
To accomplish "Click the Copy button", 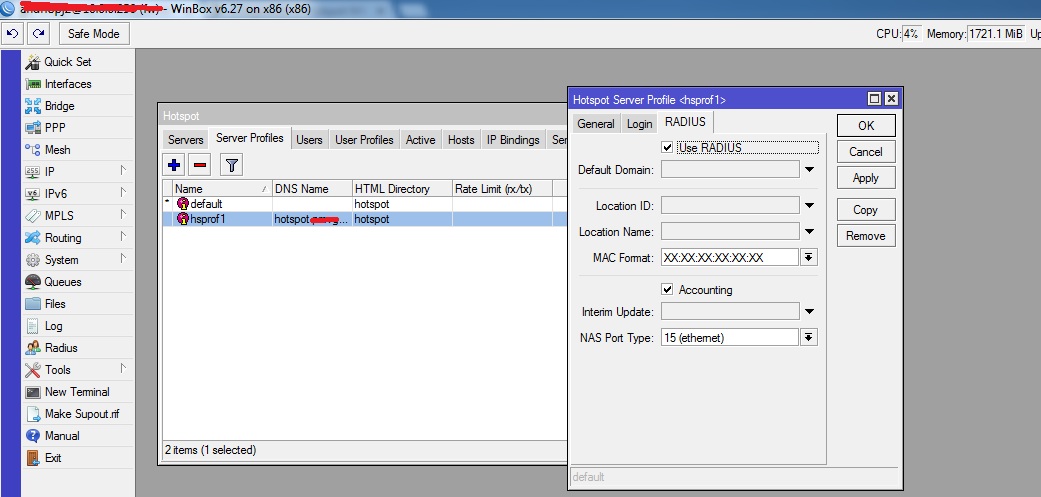I will pos(866,210).
